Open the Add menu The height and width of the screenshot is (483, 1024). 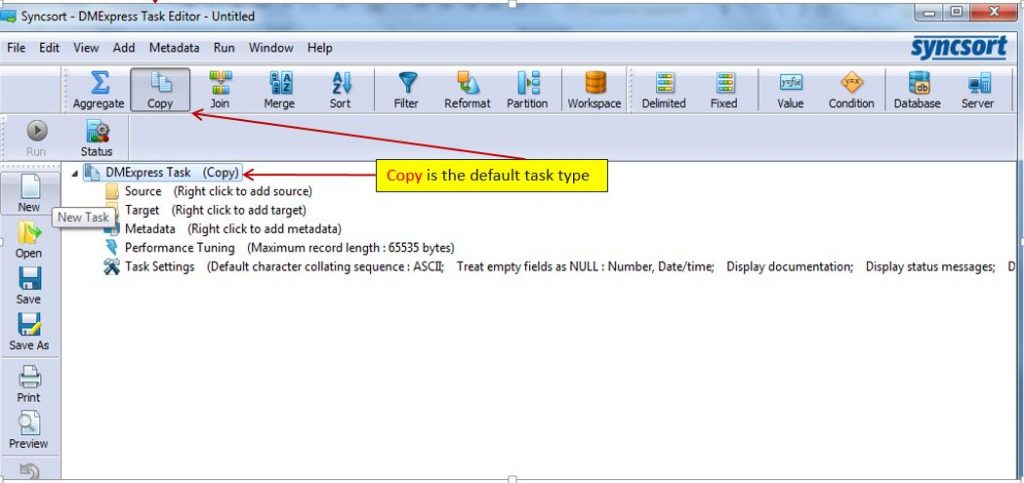123,48
